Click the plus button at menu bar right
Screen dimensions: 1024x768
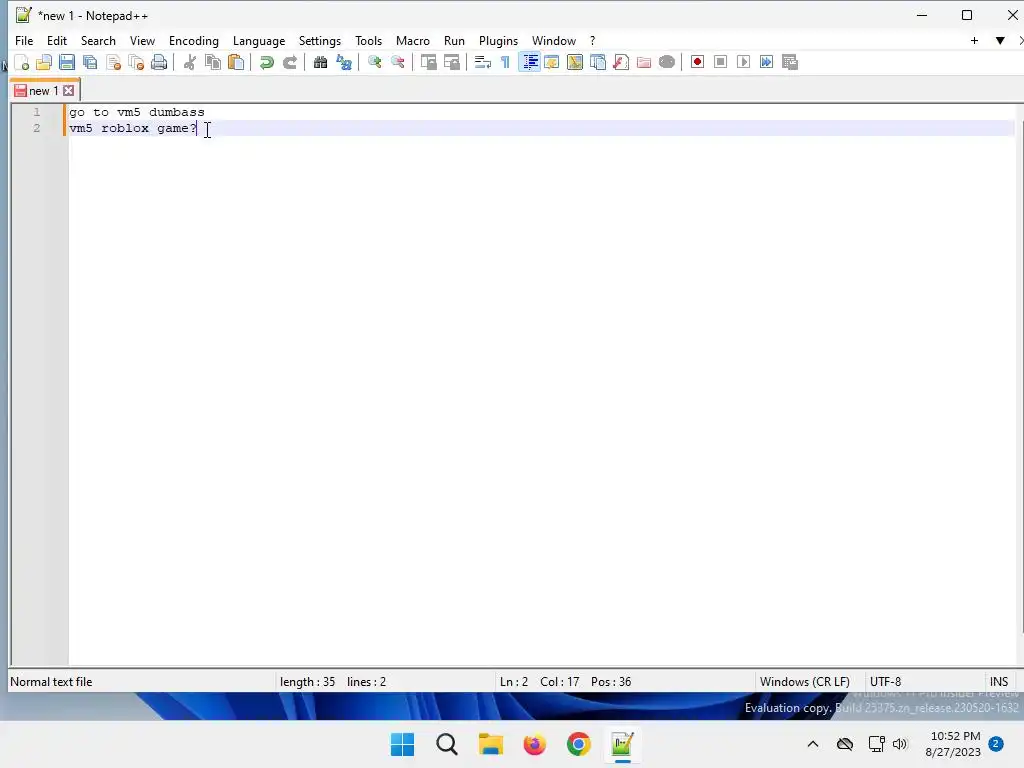[974, 40]
